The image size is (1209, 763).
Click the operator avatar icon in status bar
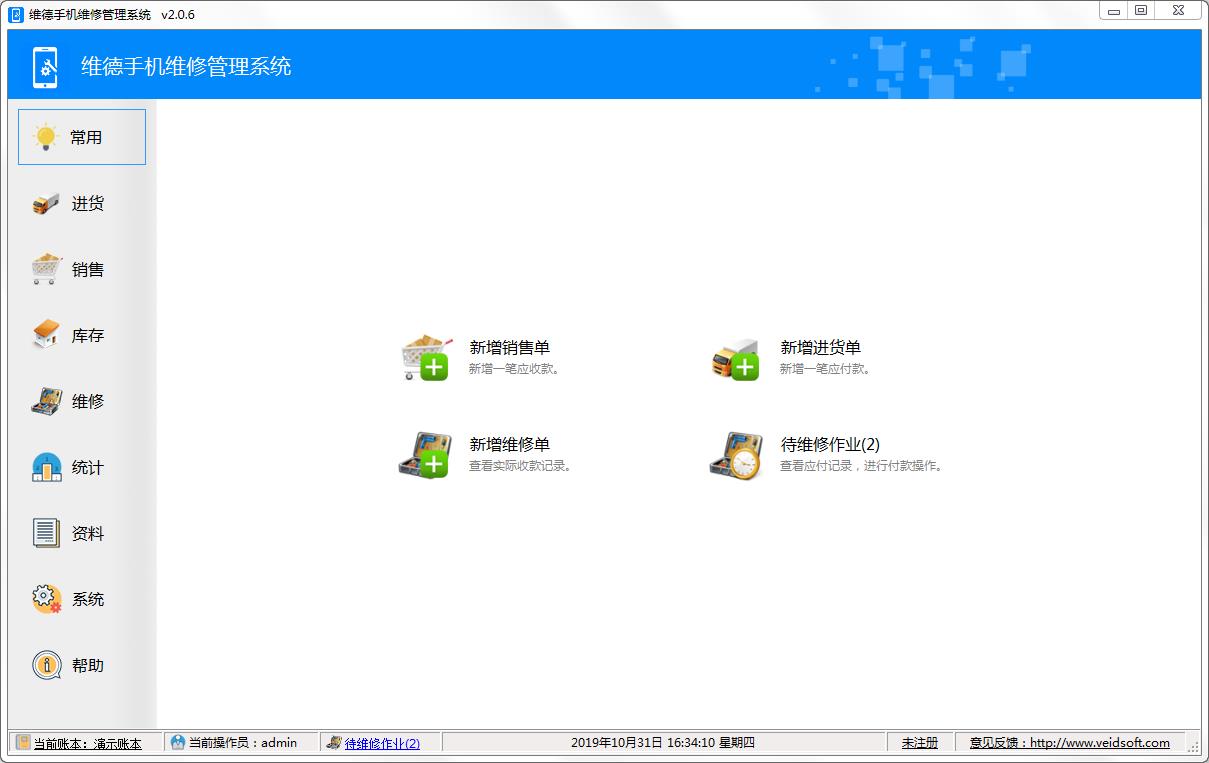coord(178,742)
